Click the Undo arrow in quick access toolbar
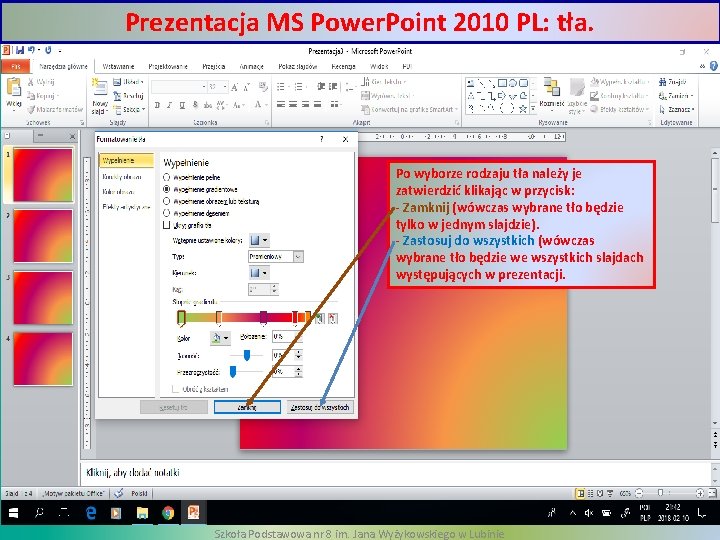 [x=31, y=50]
